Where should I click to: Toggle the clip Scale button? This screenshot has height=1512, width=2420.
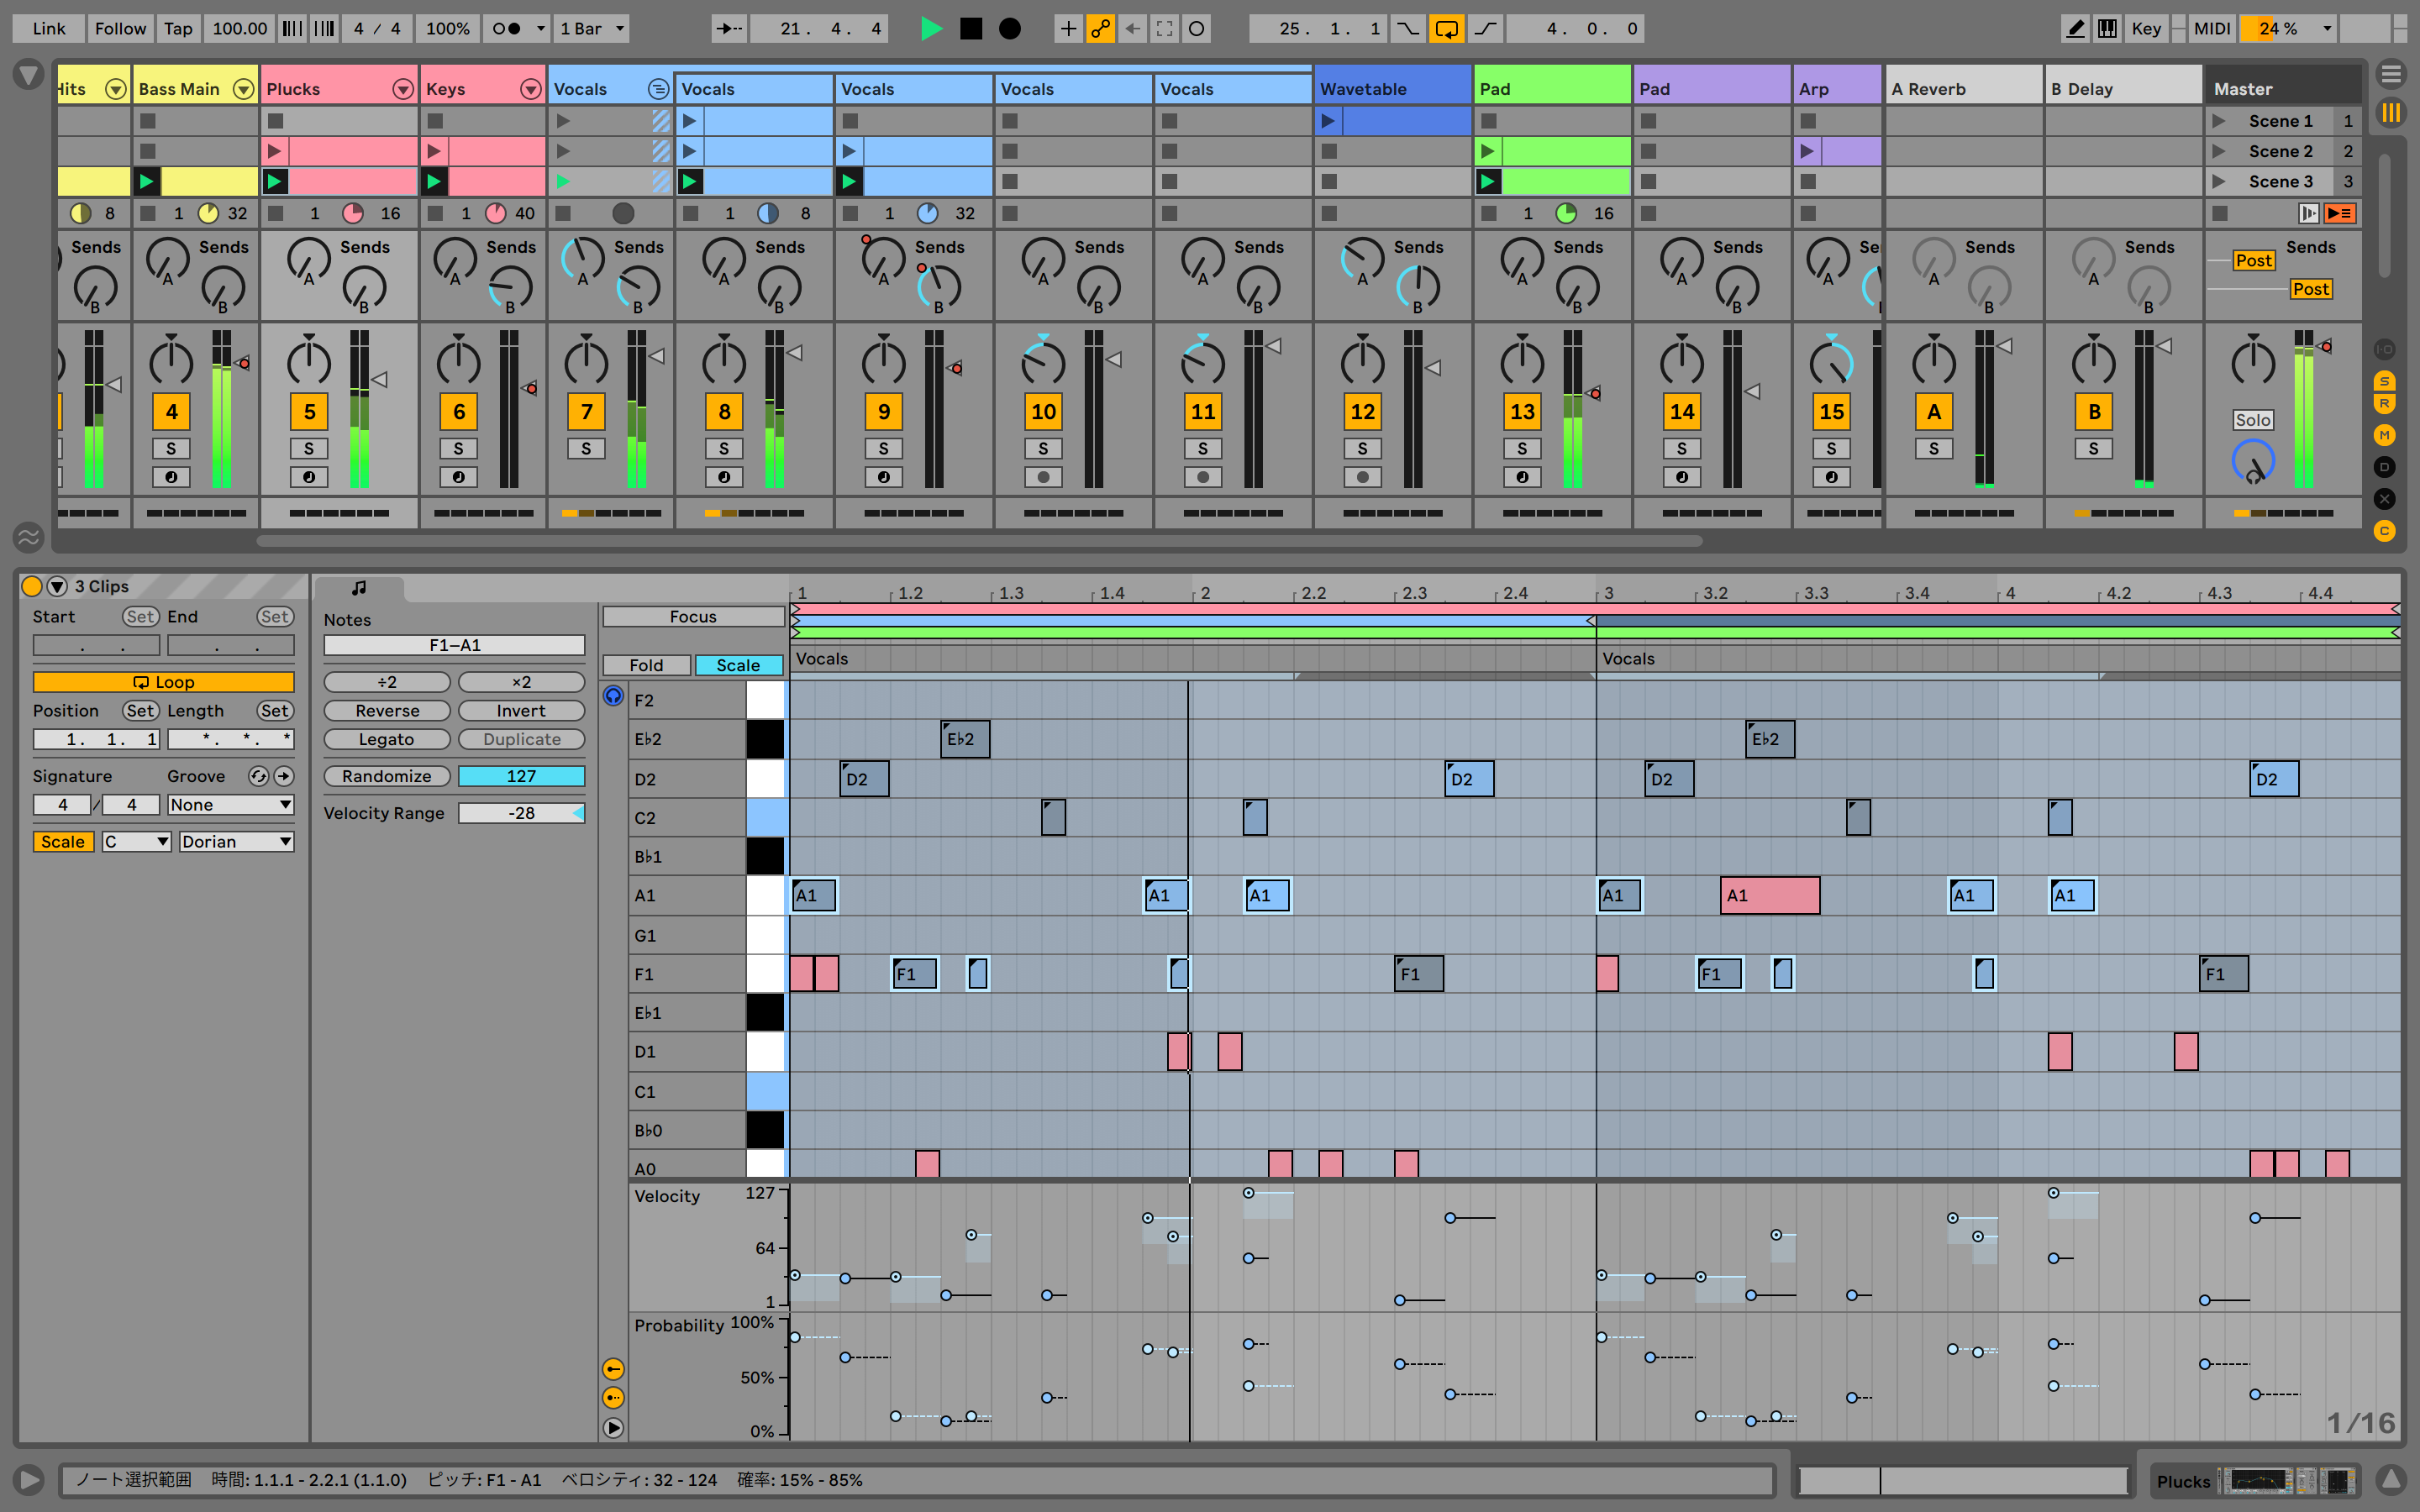(62, 842)
